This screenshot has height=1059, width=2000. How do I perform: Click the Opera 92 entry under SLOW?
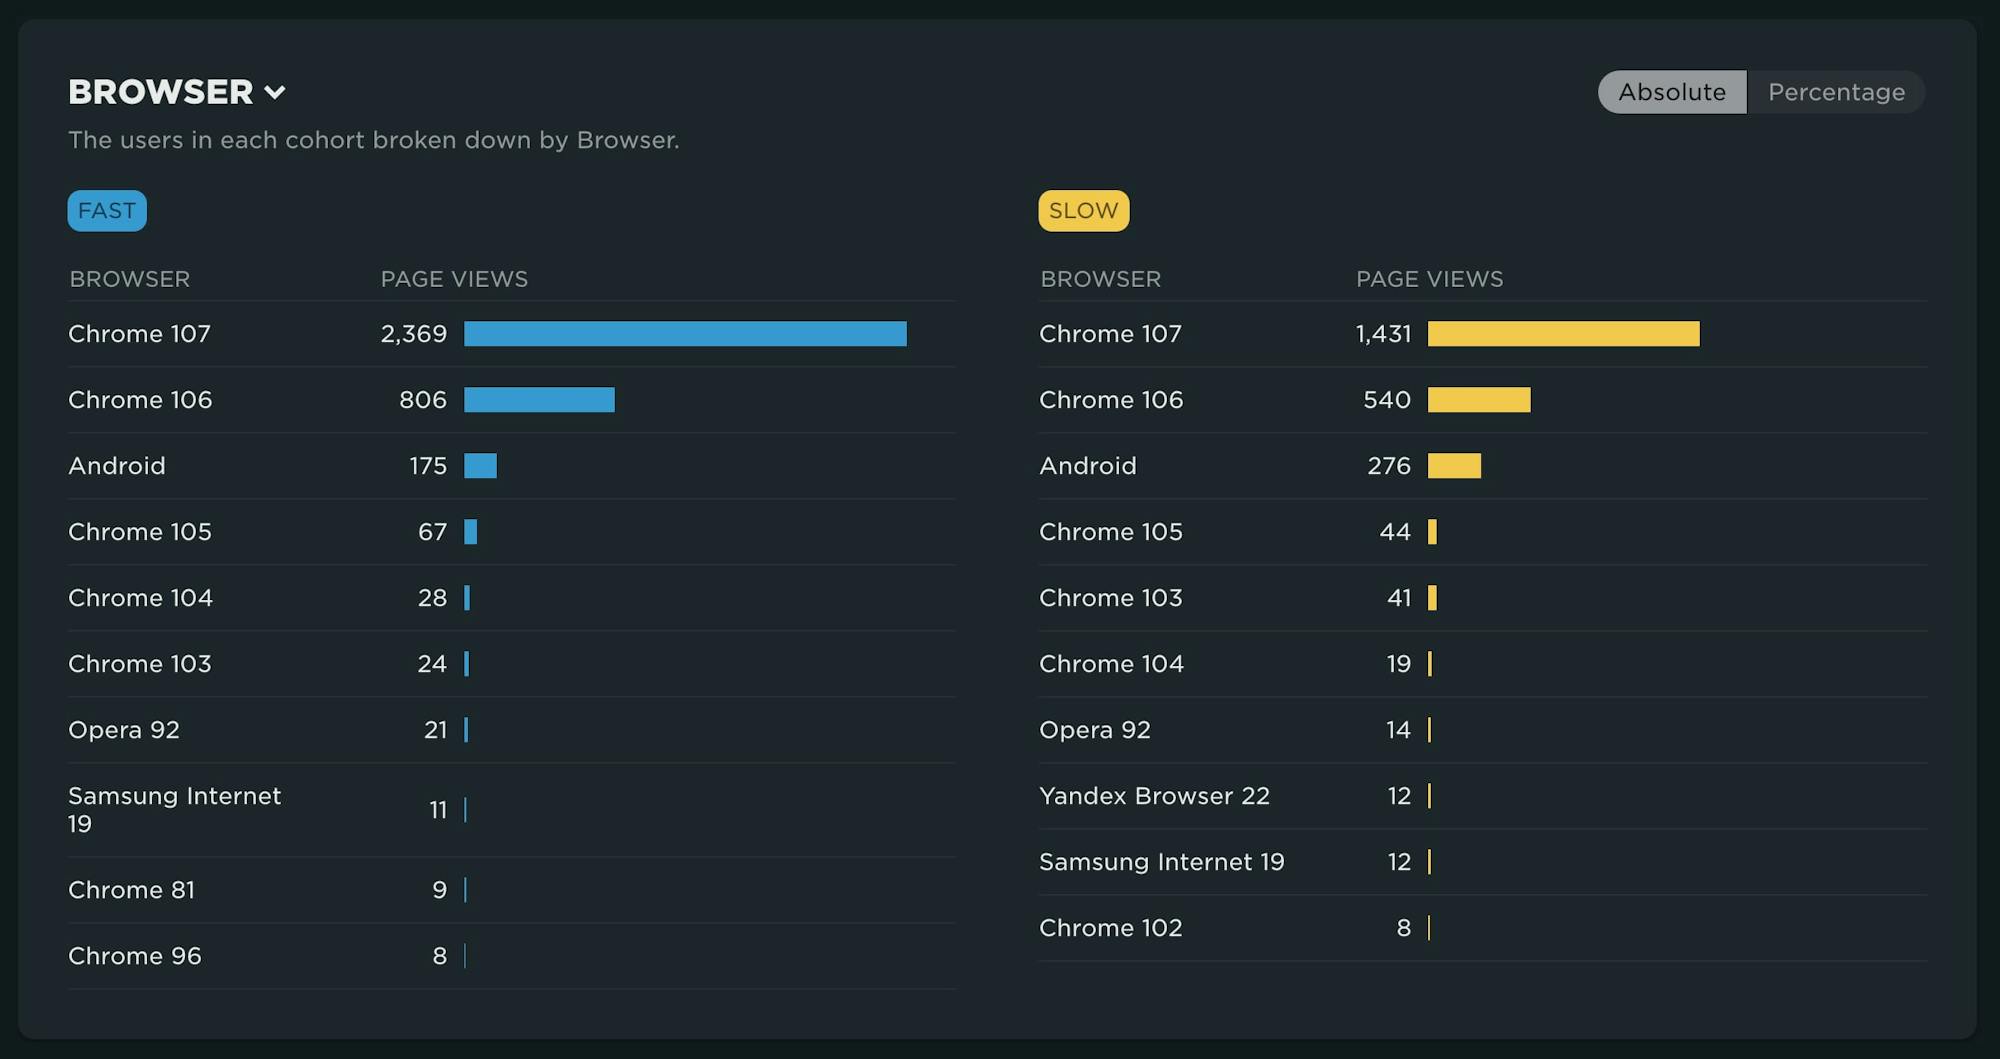pyautogui.click(x=1095, y=729)
